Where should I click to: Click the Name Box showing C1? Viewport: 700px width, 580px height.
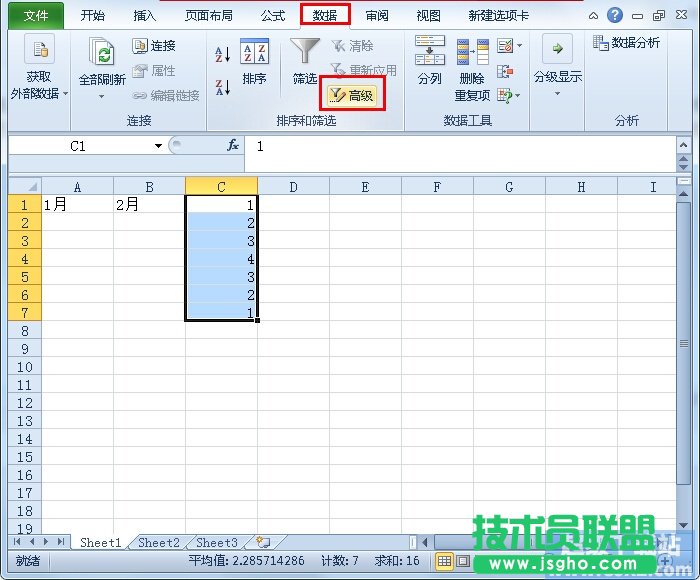79,146
